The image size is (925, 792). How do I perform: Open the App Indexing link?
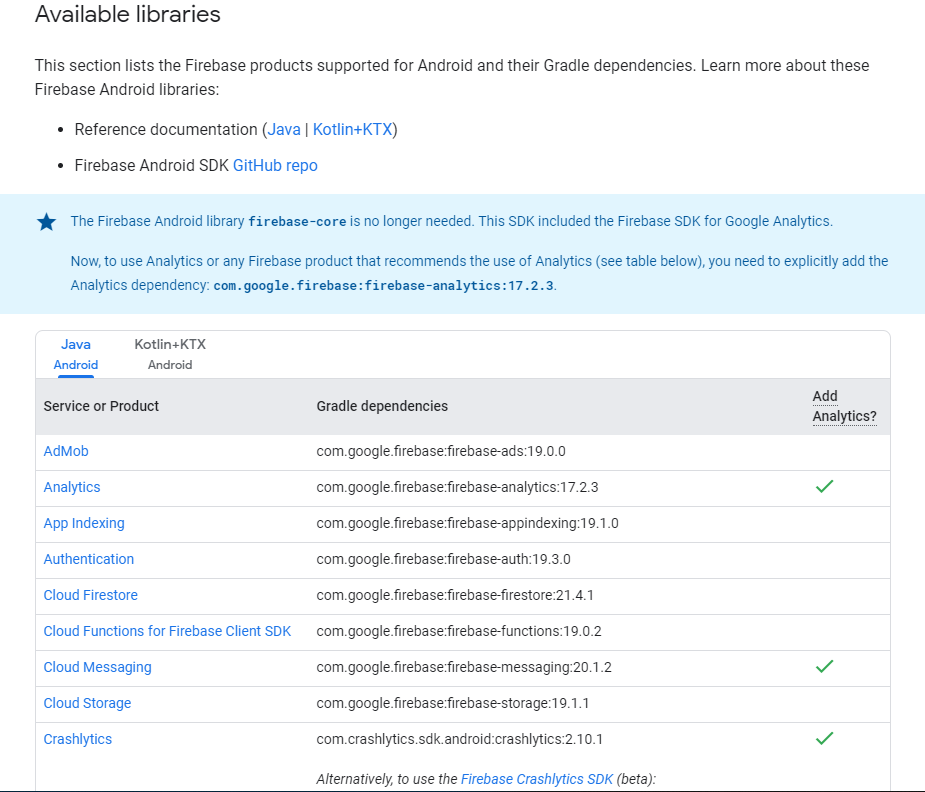[x=84, y=523]
